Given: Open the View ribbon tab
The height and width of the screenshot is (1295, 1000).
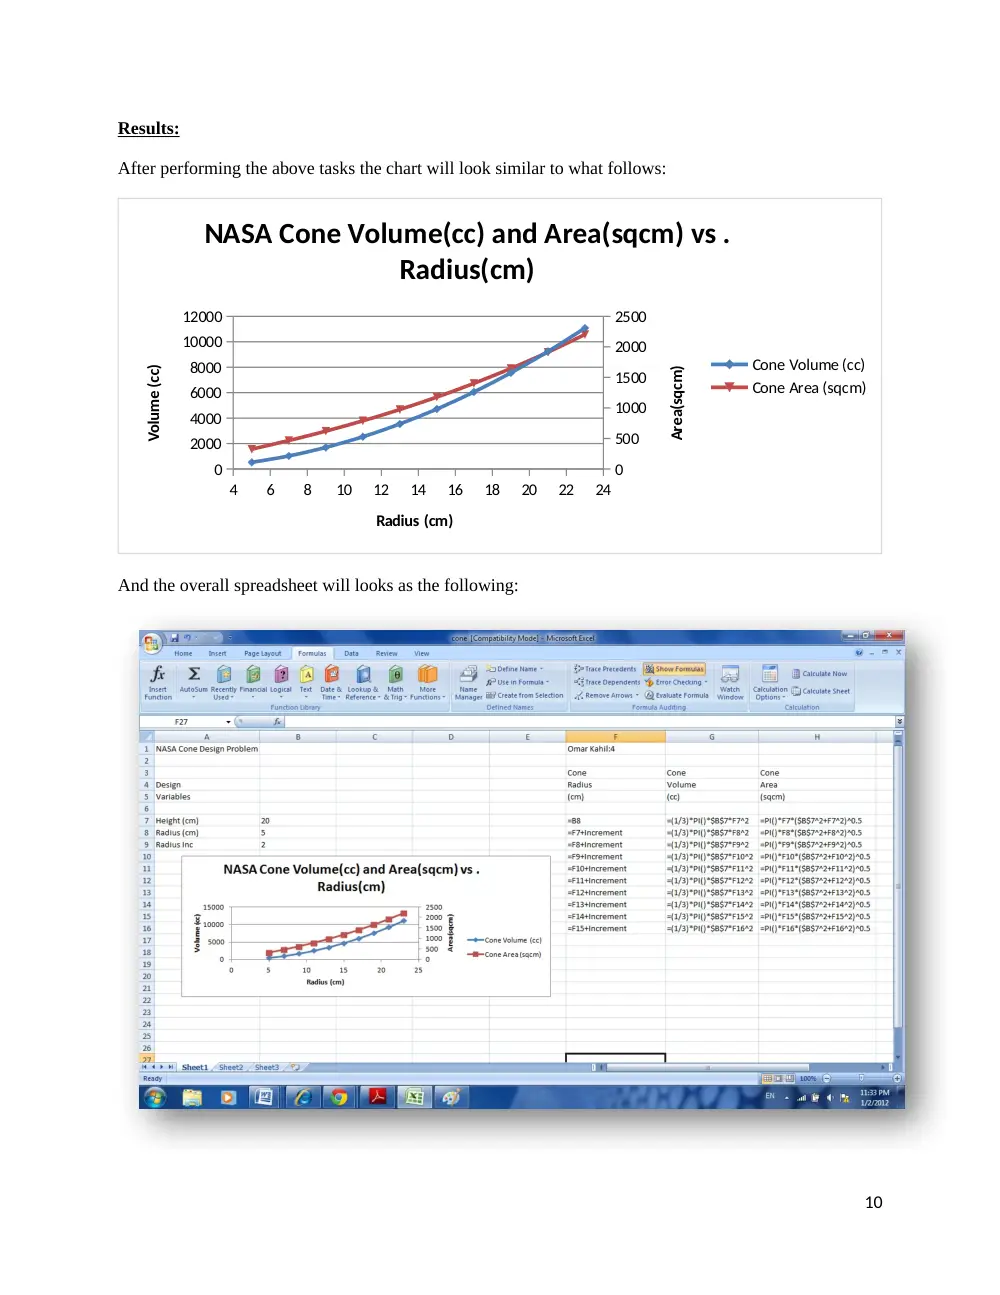Looking at the screenshot, I should point(422,653).
